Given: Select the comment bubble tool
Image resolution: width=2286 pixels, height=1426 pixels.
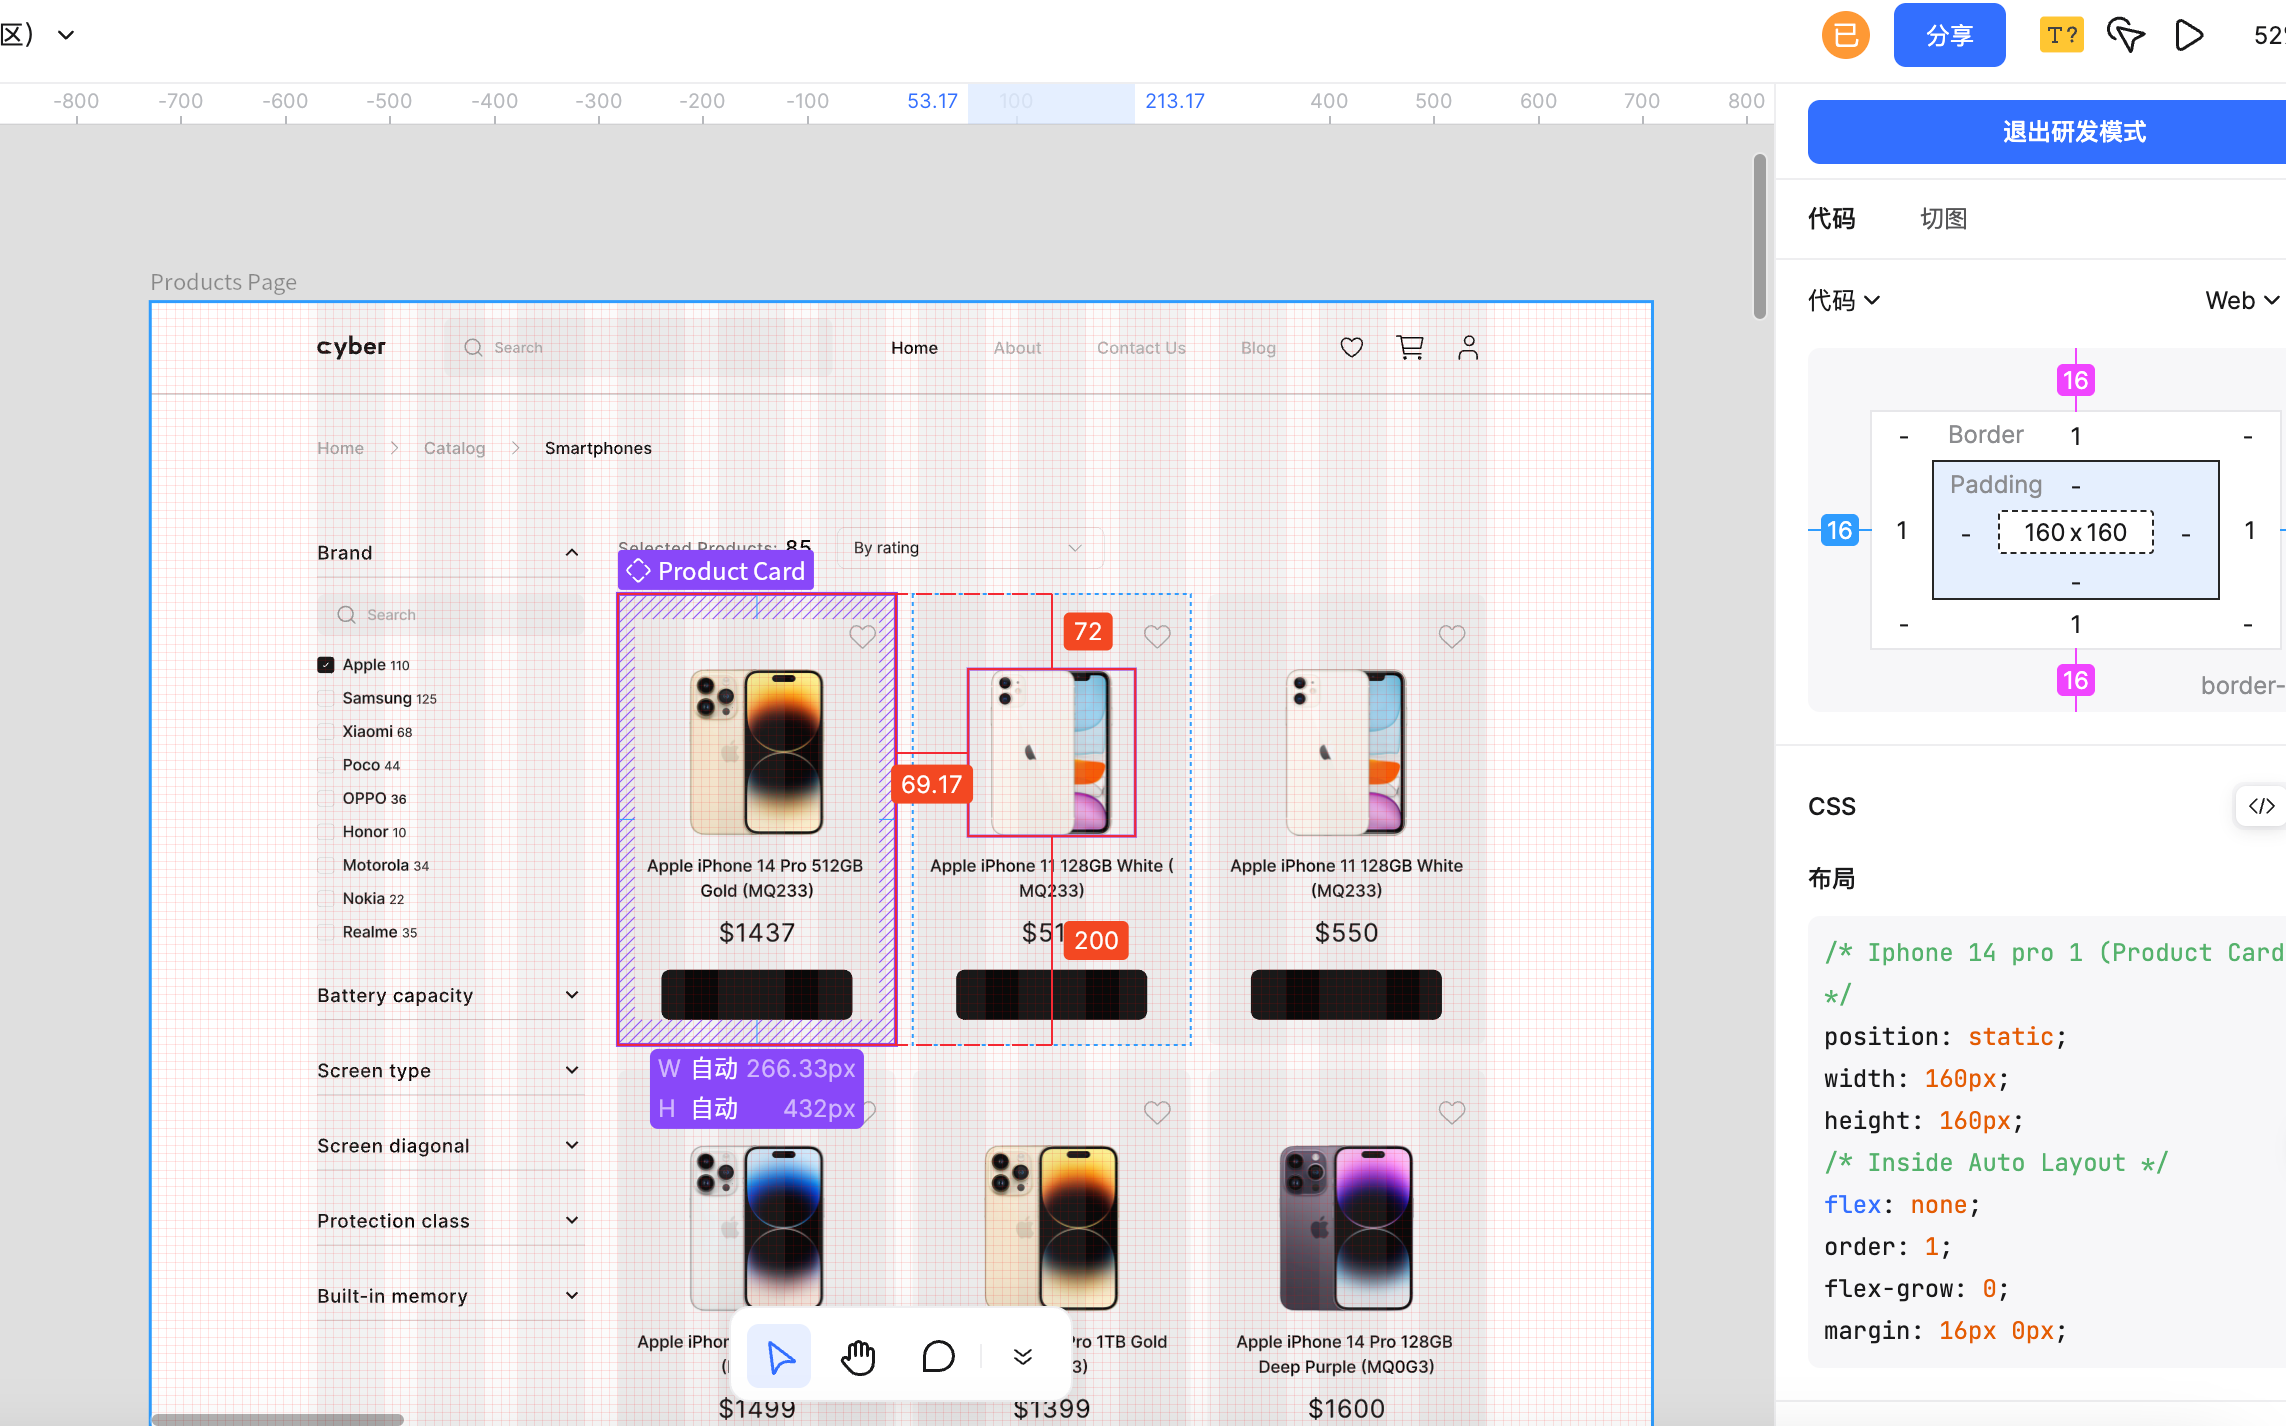Looking at the screenshot, I should [x=938, y=1357].
